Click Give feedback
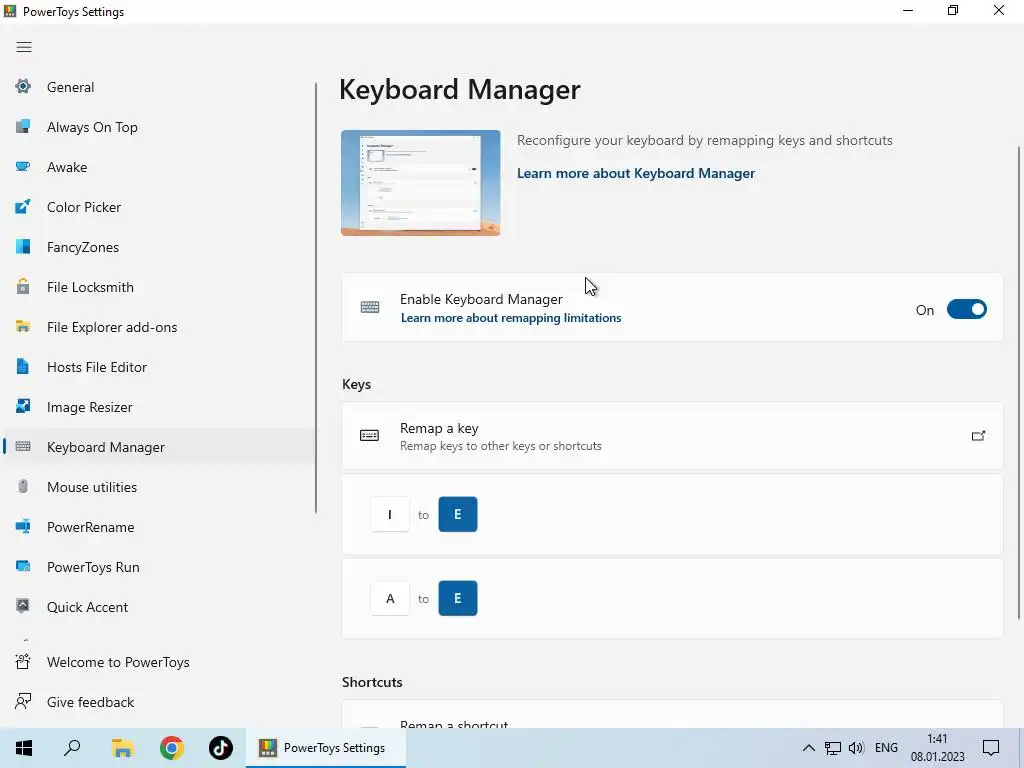The height and width of the screenshot is (768, 1024). pos(159,702)
